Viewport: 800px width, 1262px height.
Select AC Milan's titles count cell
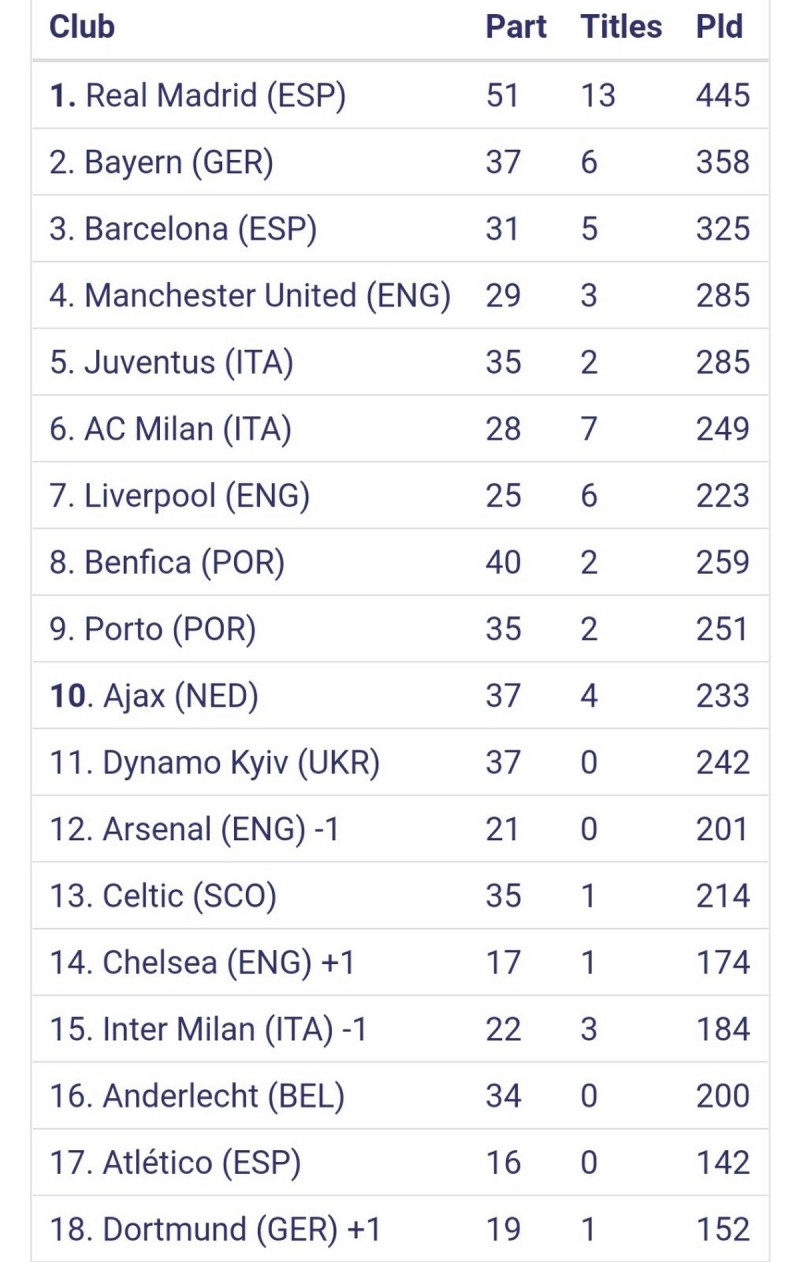coord(589,429)
